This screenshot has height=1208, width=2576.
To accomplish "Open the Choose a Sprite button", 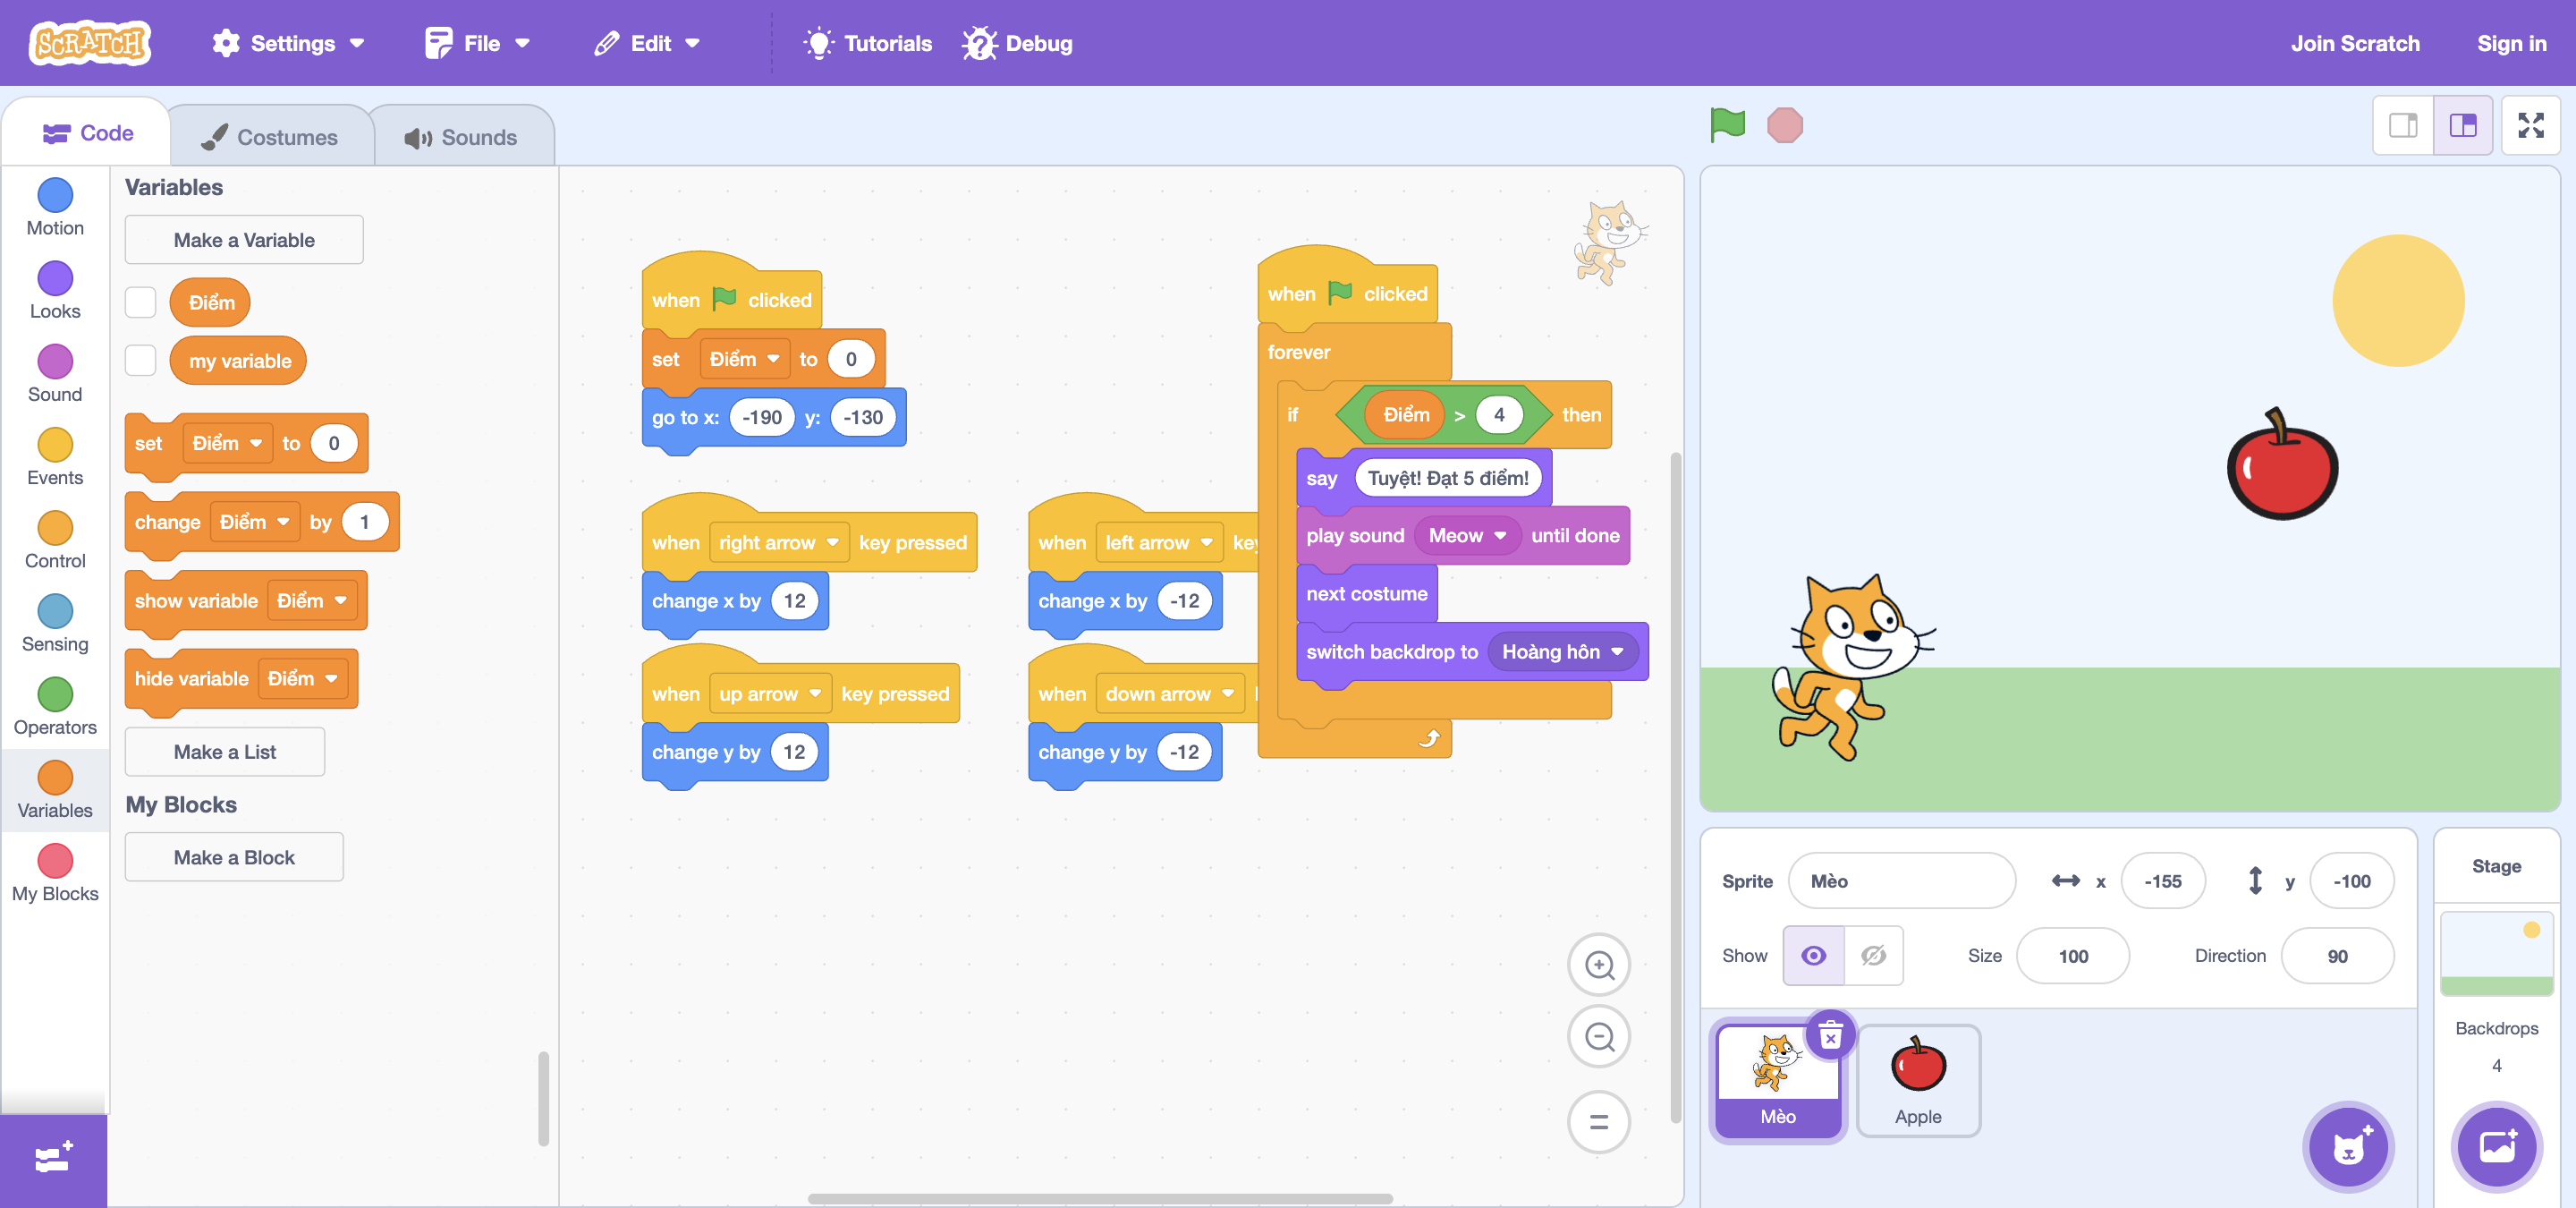I will click(x=2348, y=1146).
